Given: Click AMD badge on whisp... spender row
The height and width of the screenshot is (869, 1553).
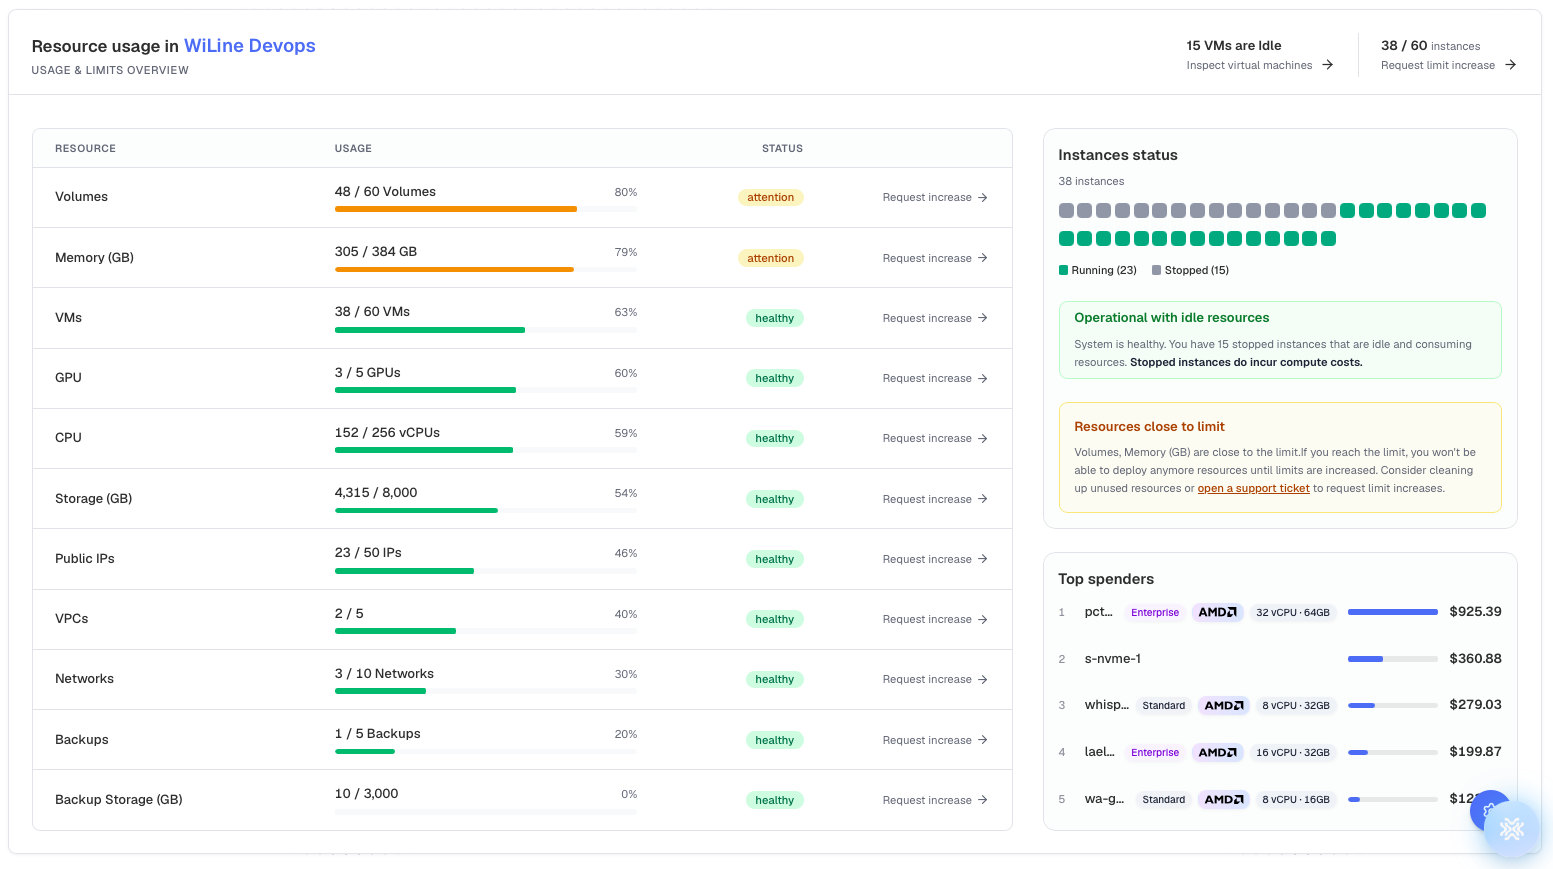Looking at the screenshot, I should (x=1224, y=705).
